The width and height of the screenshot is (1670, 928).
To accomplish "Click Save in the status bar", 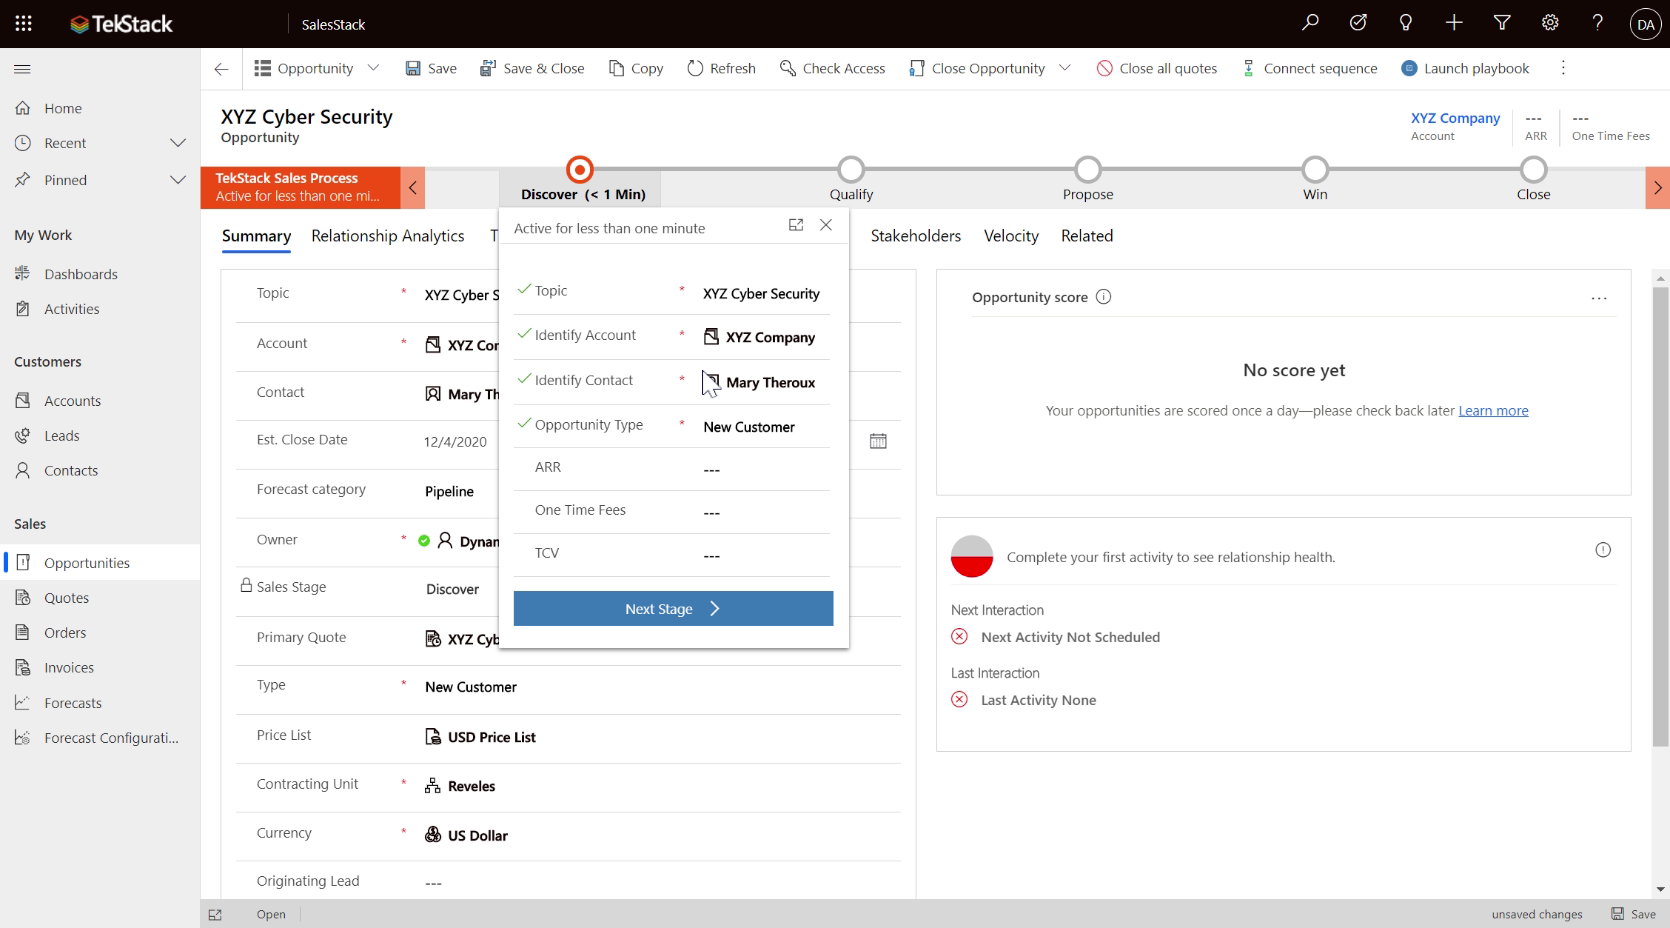I will [x=1633, y=914].
